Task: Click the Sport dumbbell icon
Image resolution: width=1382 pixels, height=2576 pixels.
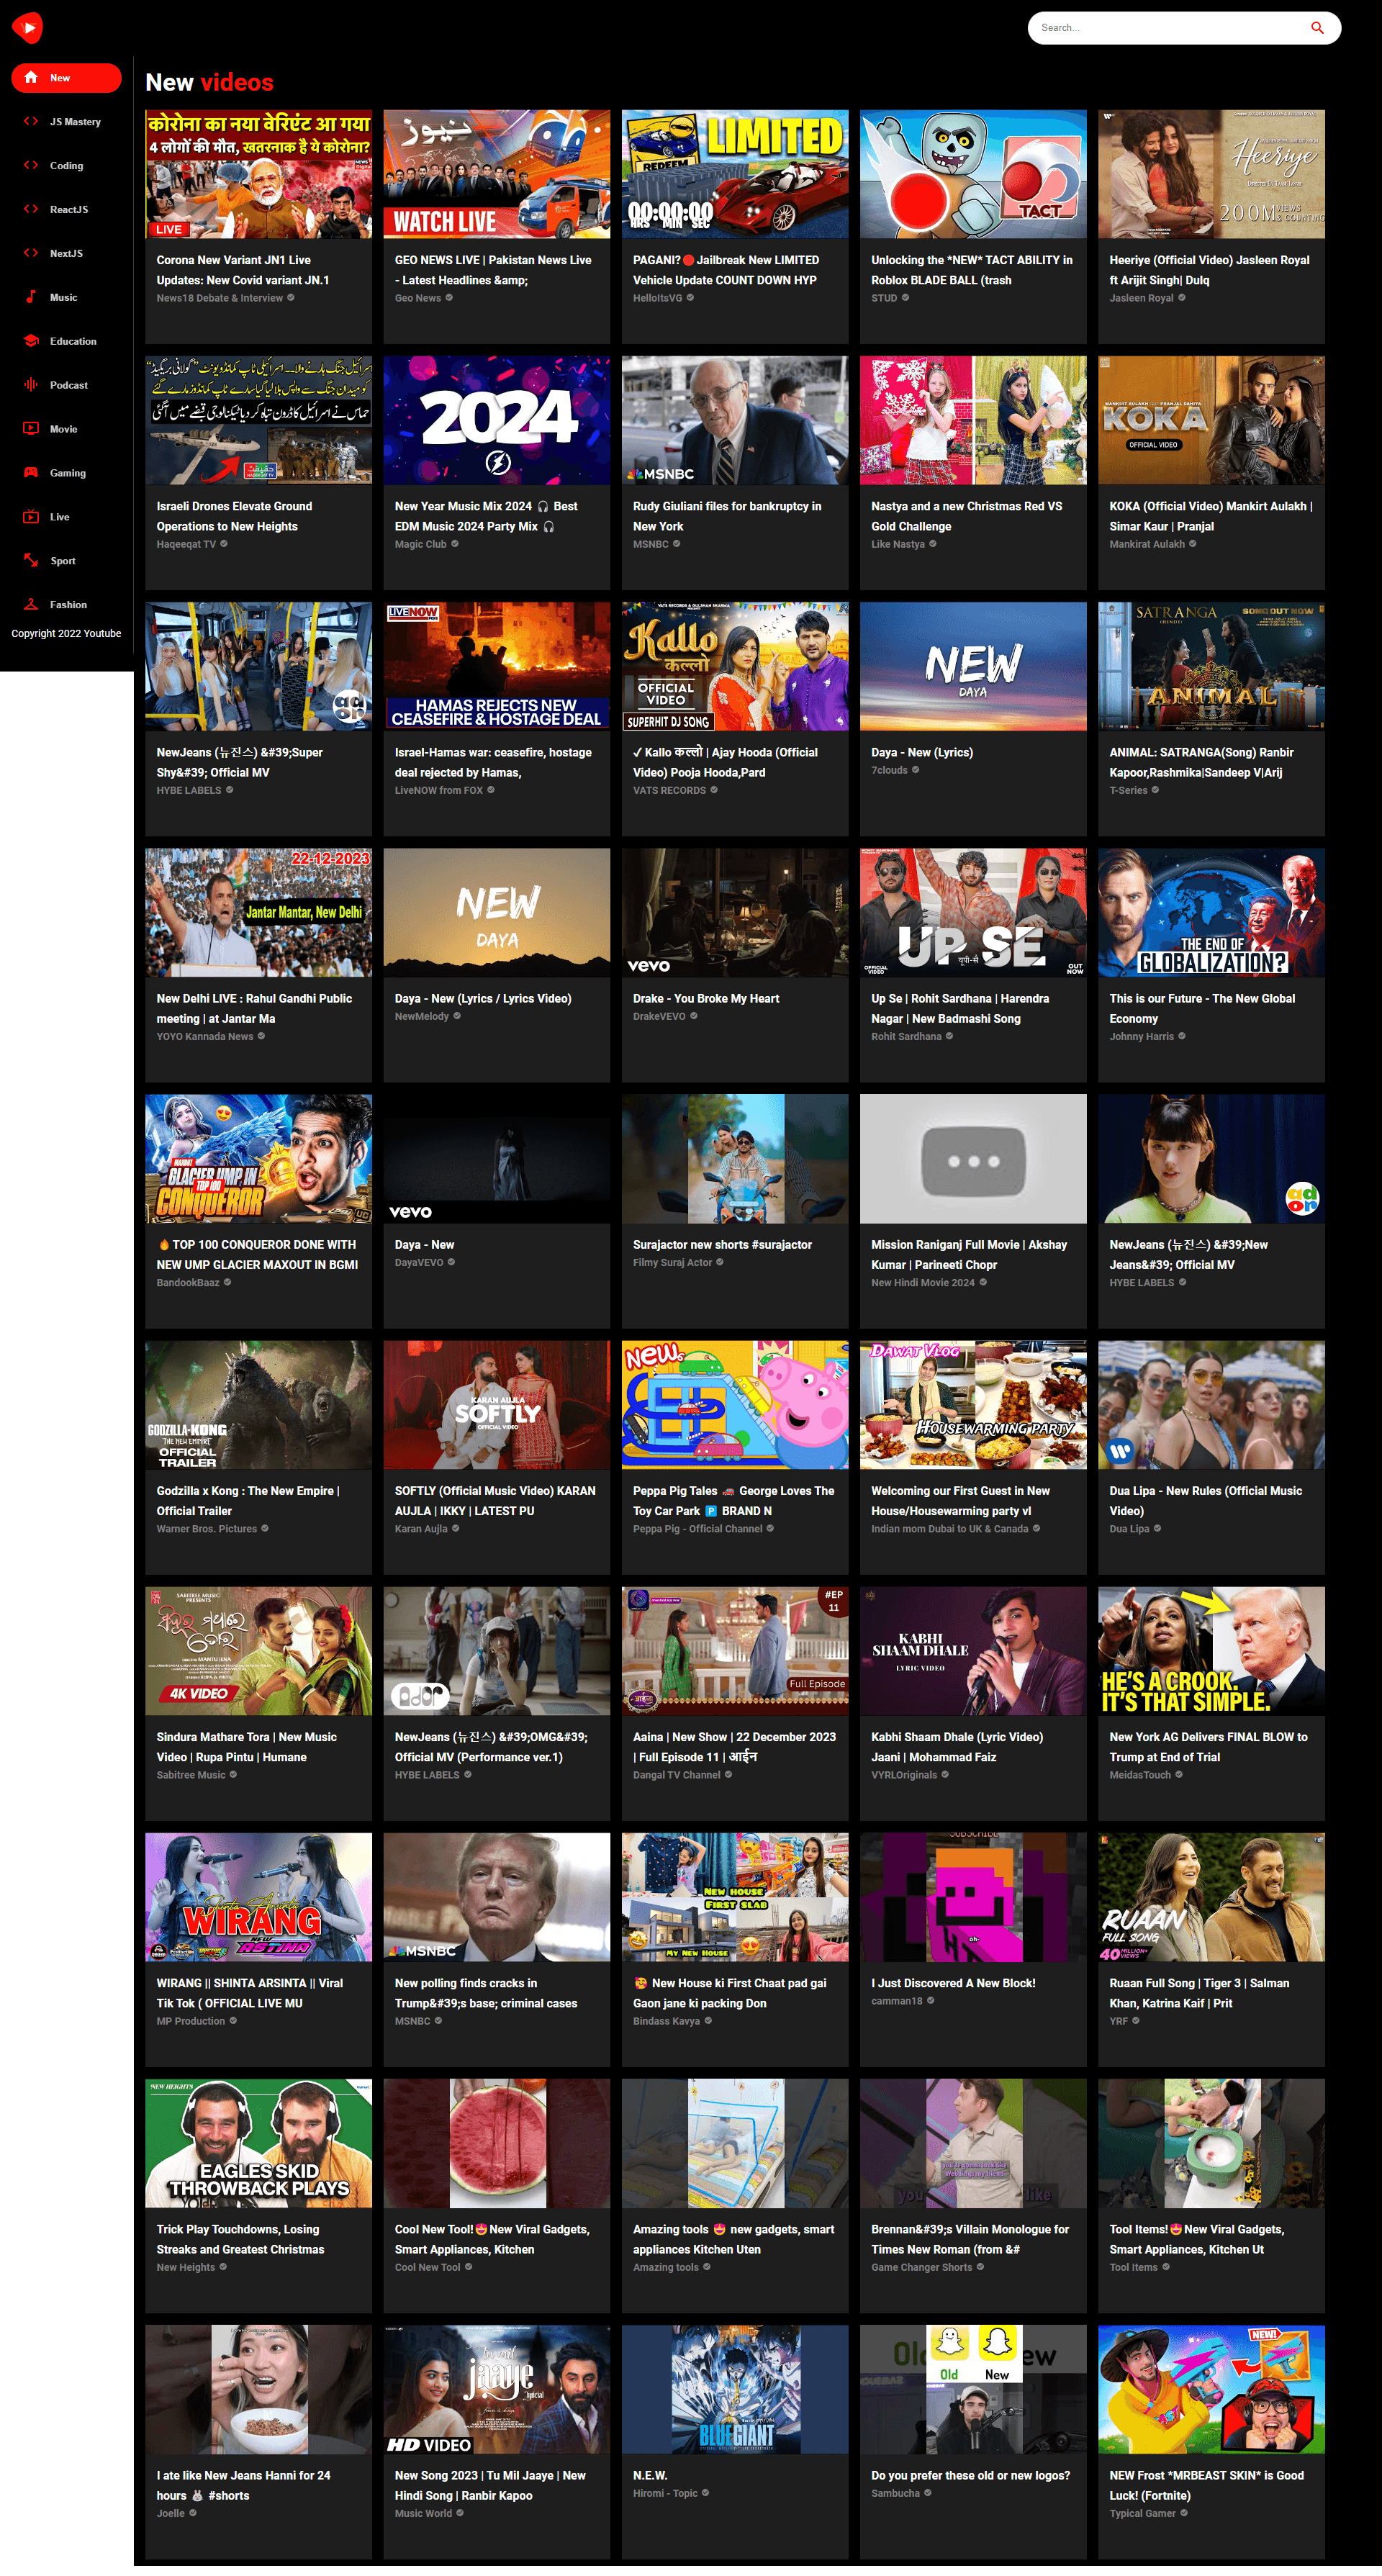Action: click(31, 561)
